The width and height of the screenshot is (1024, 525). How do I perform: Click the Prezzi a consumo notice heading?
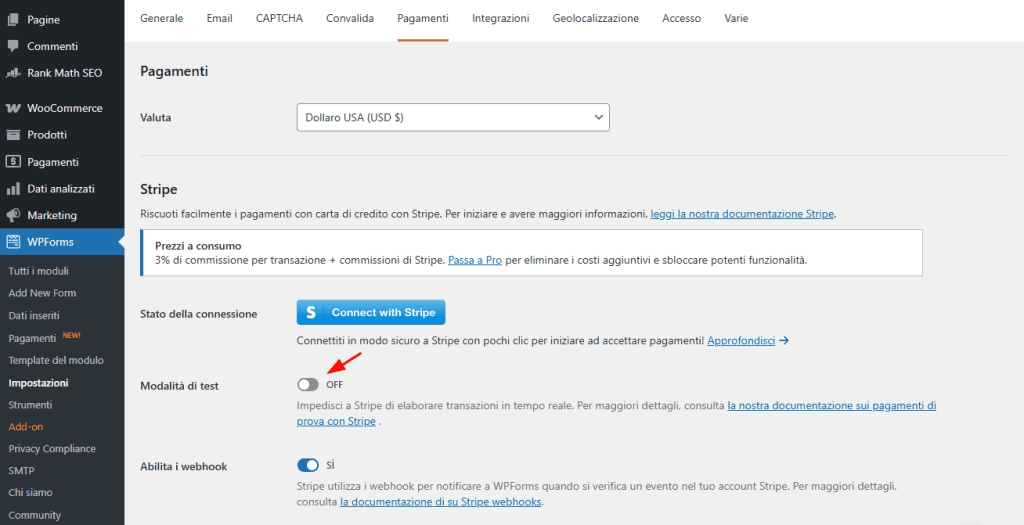(x=198, y=246)
